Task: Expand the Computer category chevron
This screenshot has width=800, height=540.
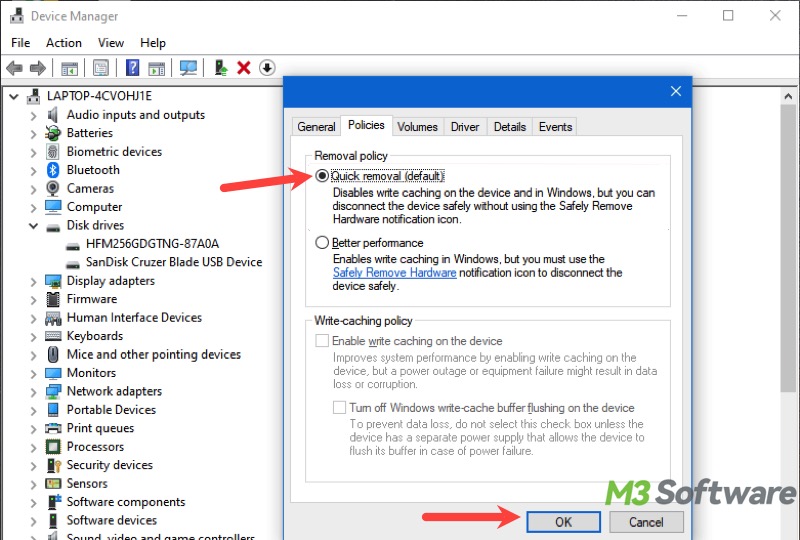Action: [34, 208]
